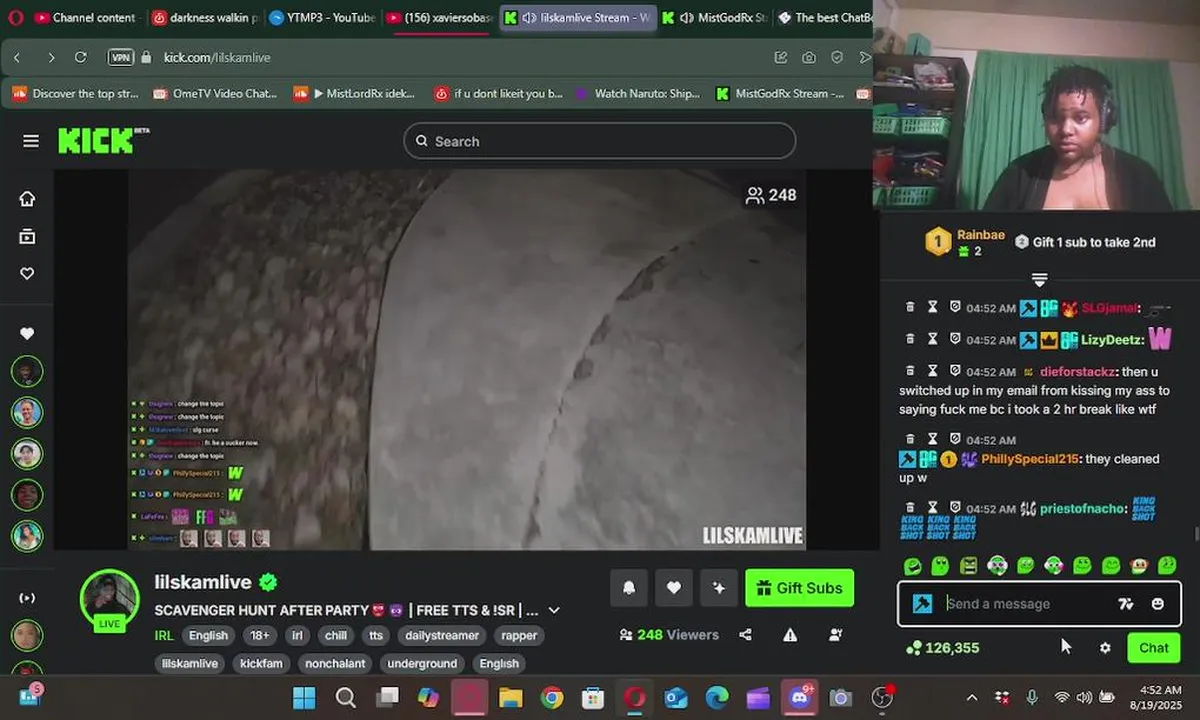The width and height of the screenshot is (1200, 720).
Task: Select the rapper tag
Action: [x=519, y=635]
